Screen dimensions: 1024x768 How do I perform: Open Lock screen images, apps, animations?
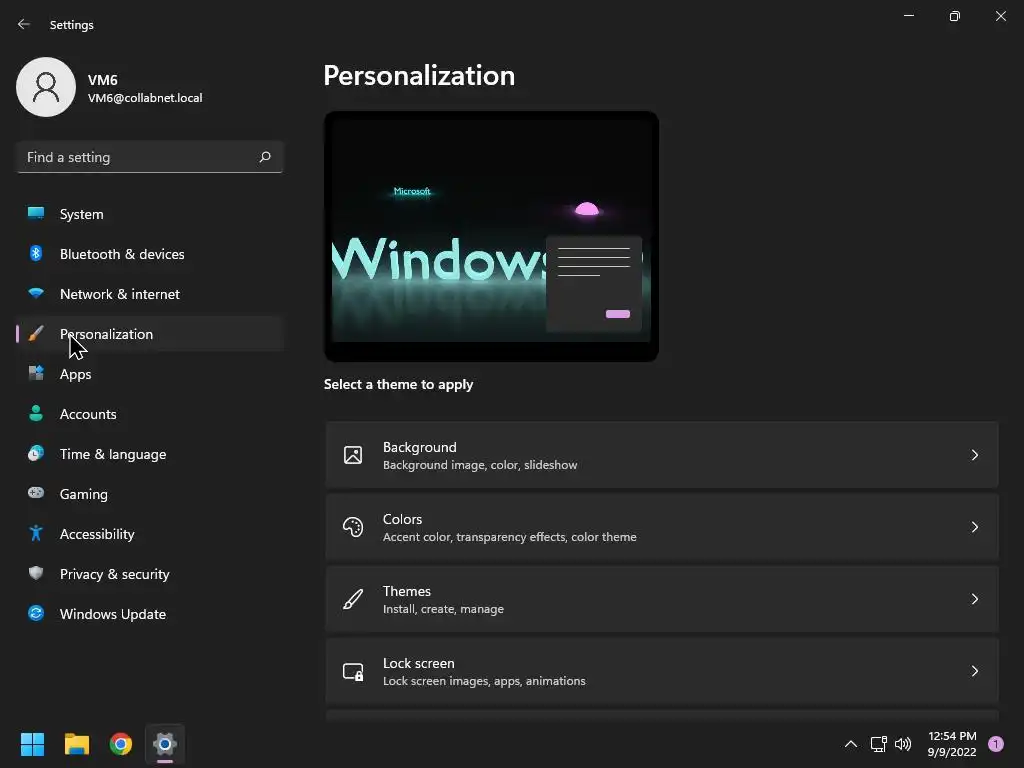tap(662, 671)
